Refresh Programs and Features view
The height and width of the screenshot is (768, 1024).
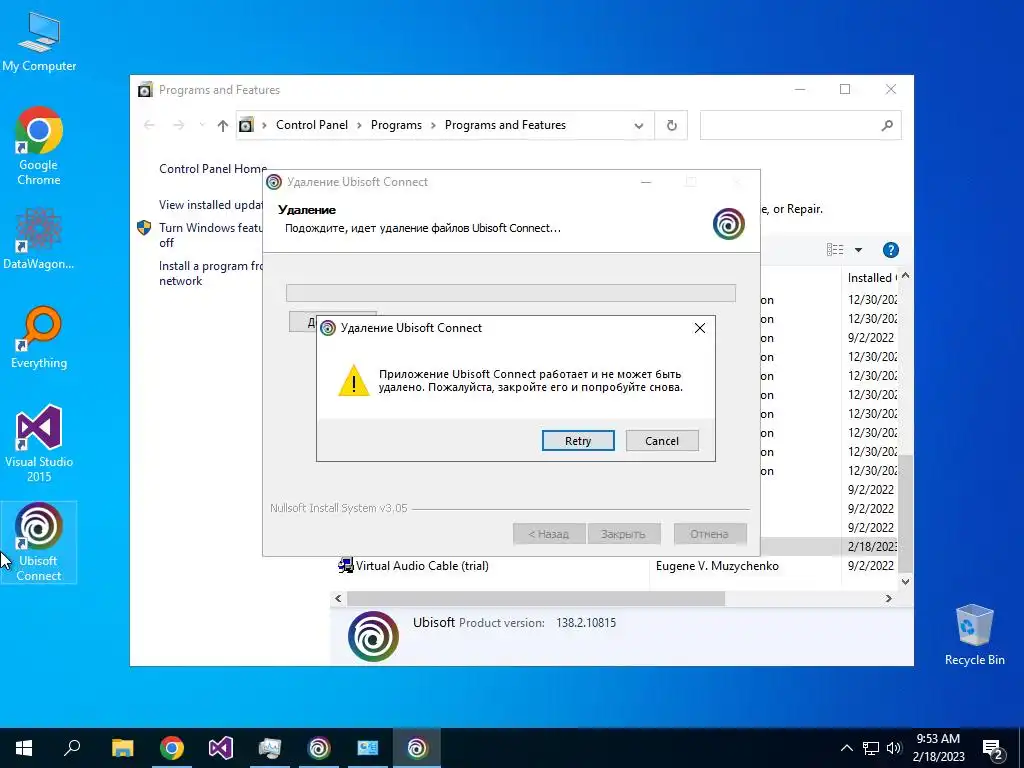671,125
